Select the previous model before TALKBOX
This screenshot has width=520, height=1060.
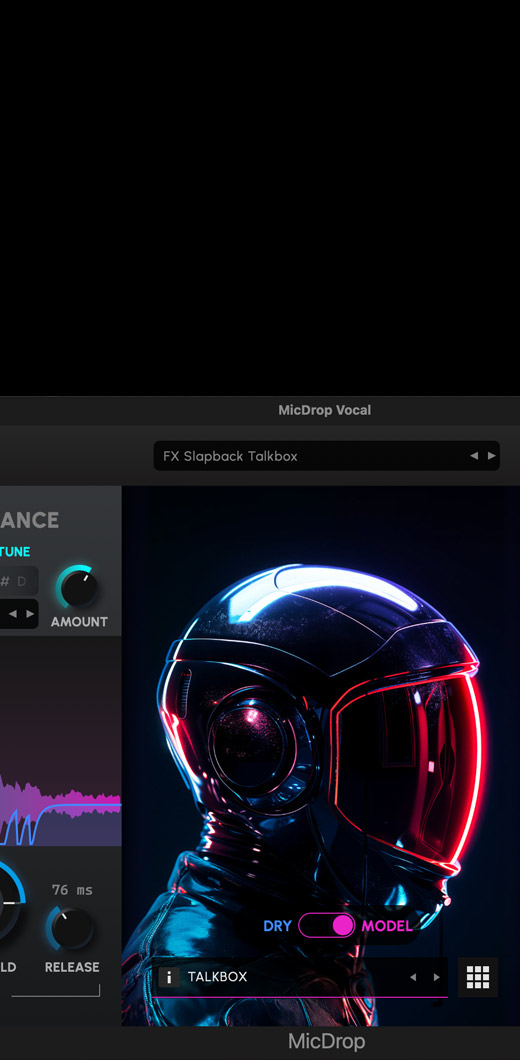(x=413, y=977)
